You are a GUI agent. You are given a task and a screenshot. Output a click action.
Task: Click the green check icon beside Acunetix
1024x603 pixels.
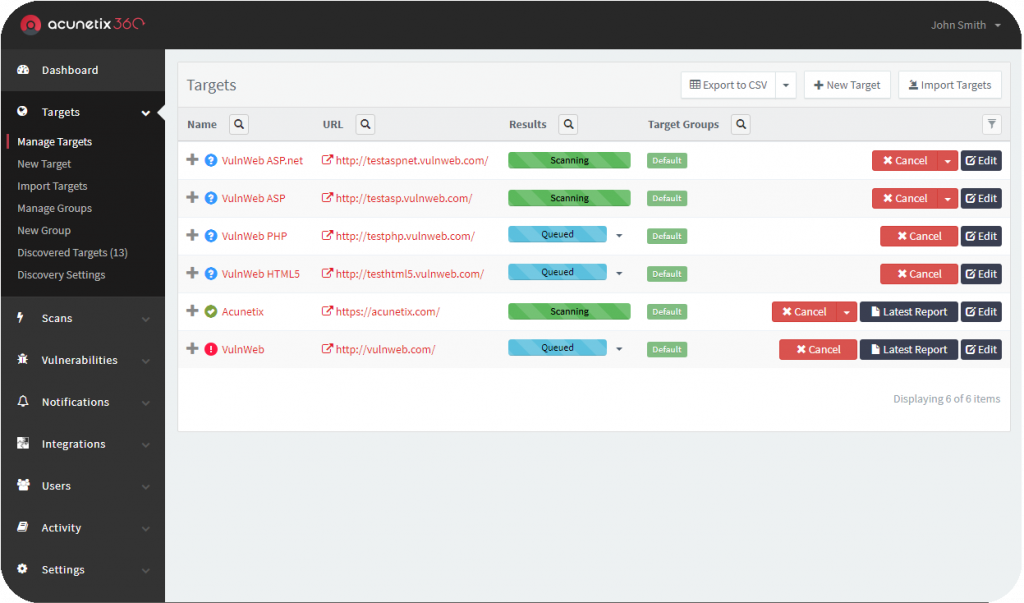[211, 312]
